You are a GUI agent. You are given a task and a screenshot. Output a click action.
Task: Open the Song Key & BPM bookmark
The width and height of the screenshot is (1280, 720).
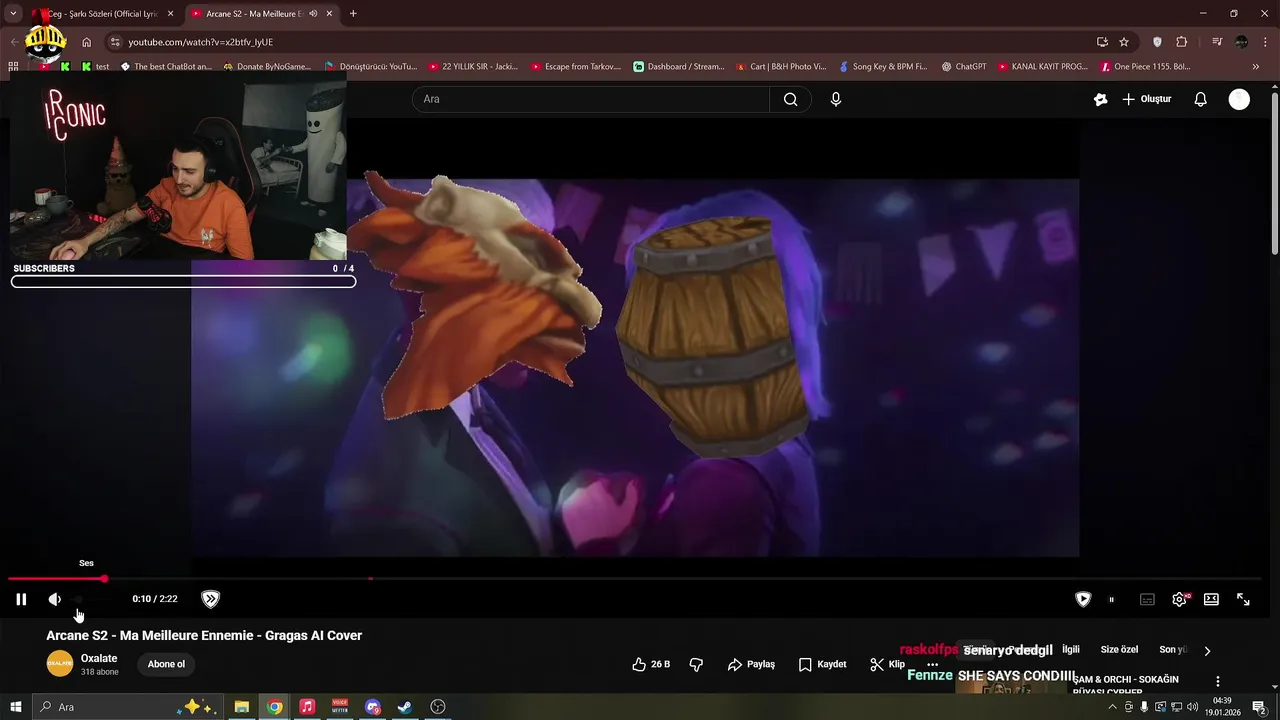883,67
